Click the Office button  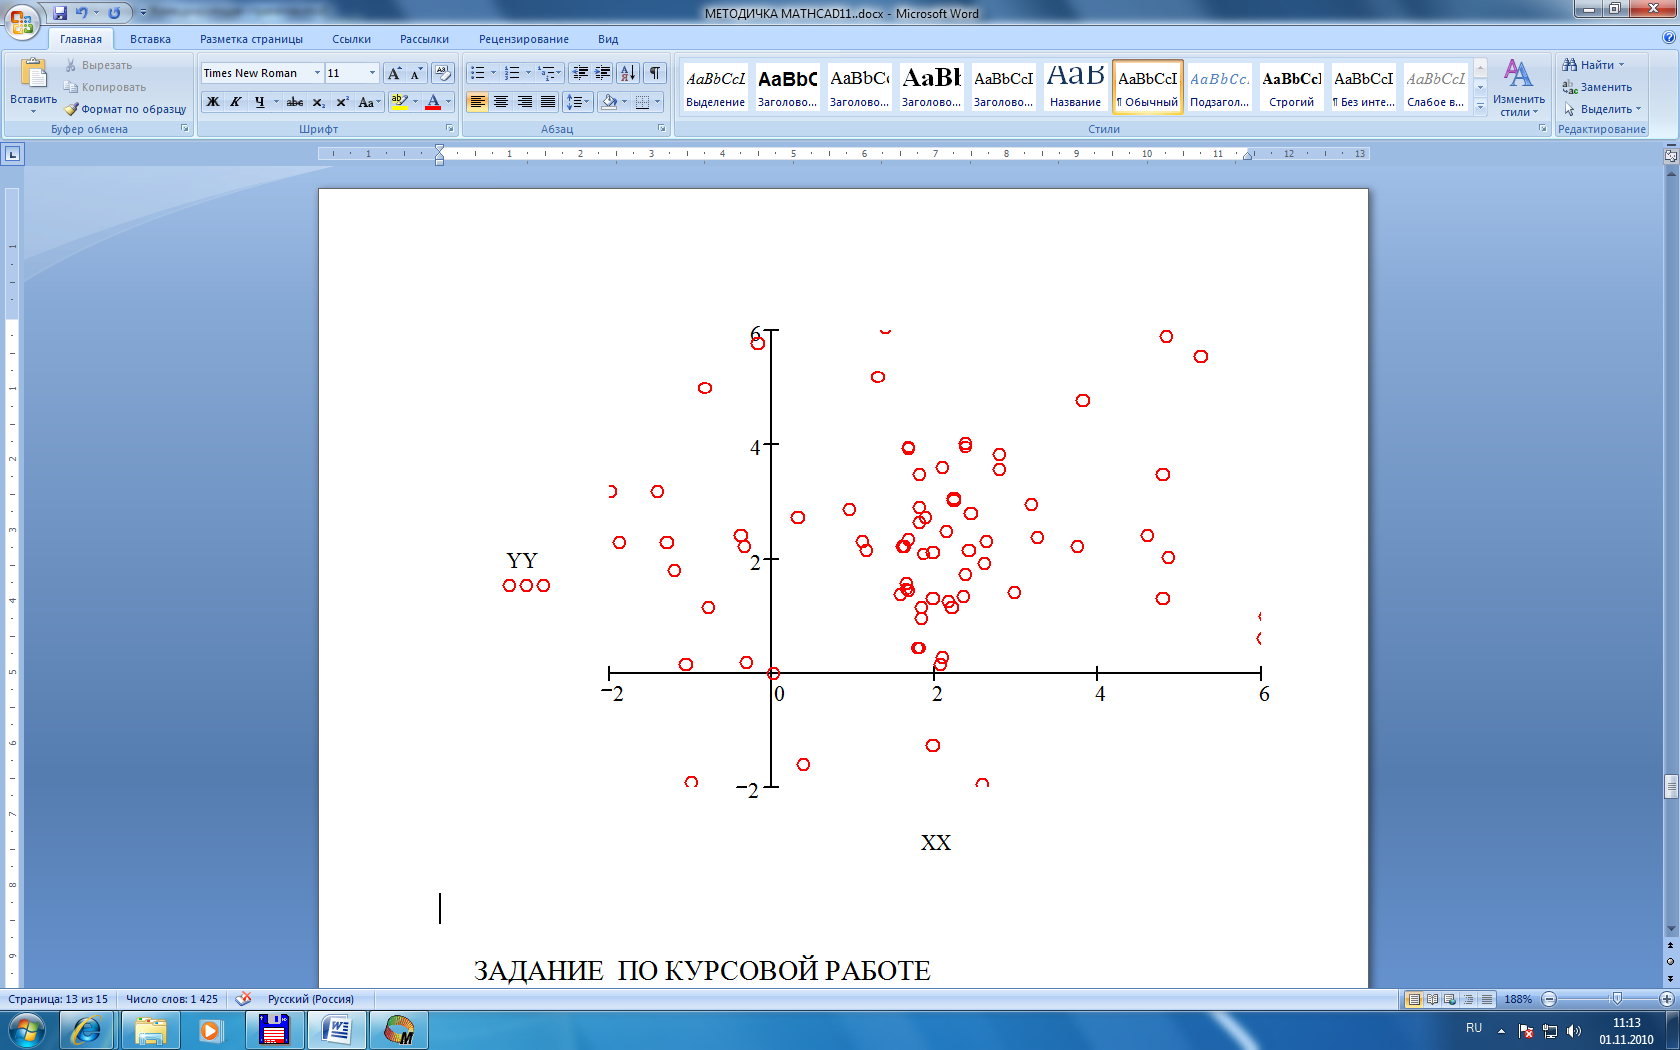pos(22,21)
